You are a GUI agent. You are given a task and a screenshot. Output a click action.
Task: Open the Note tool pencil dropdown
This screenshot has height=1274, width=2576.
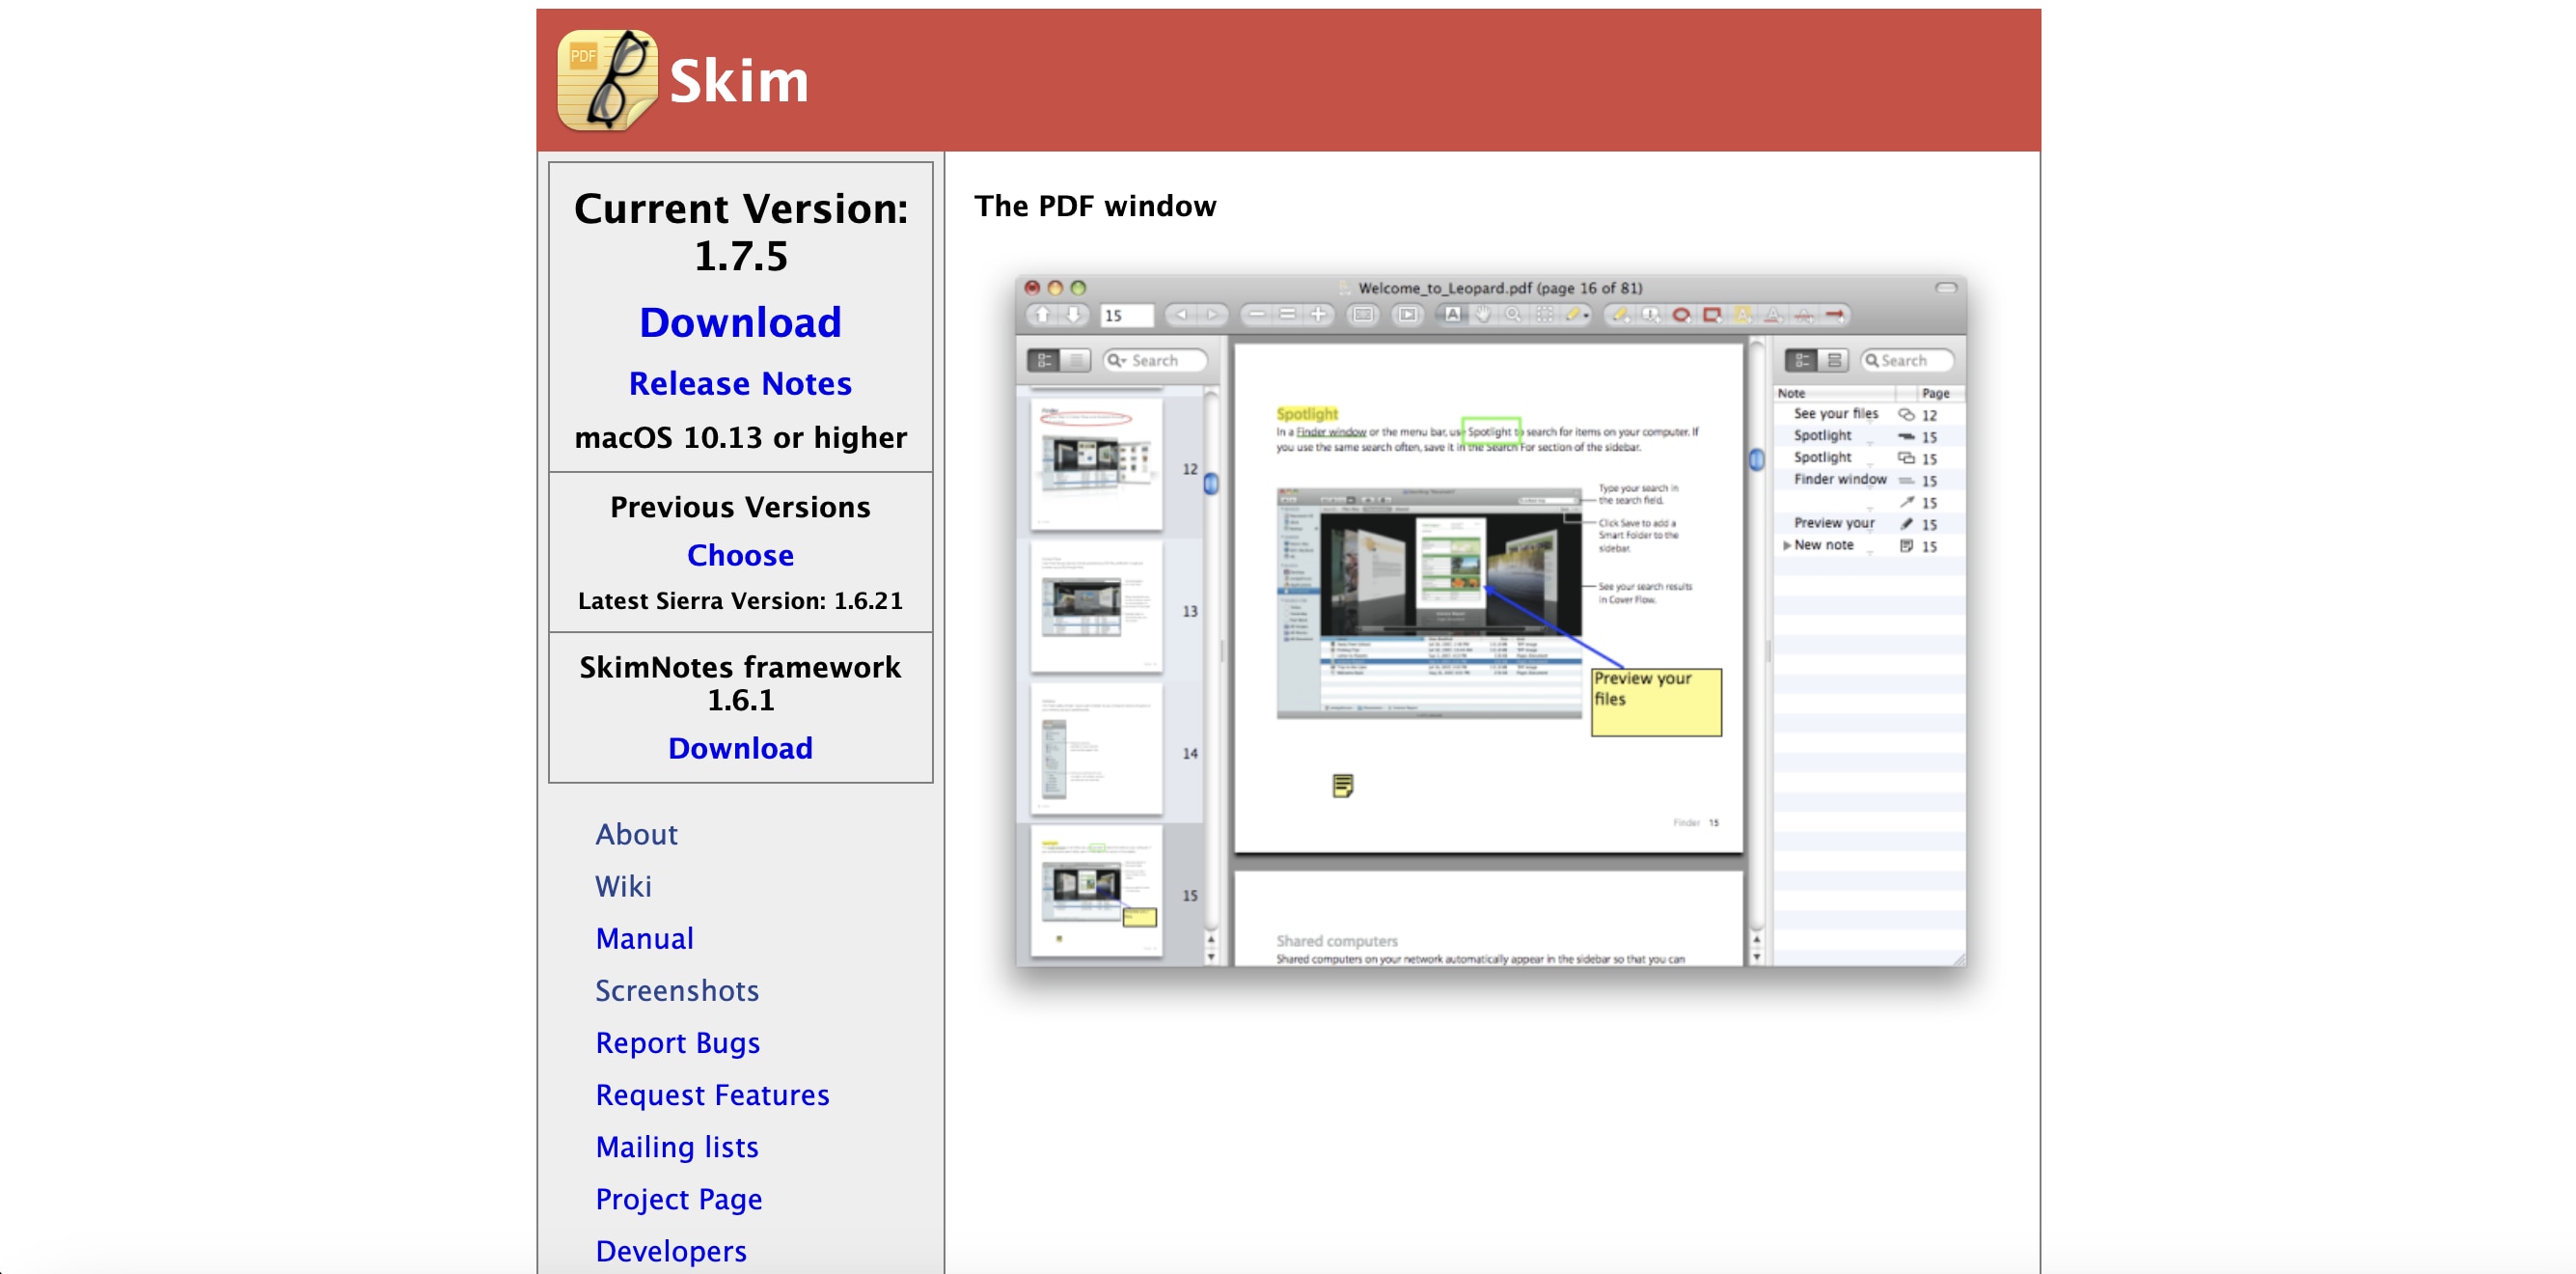(x=1577, y=315)
